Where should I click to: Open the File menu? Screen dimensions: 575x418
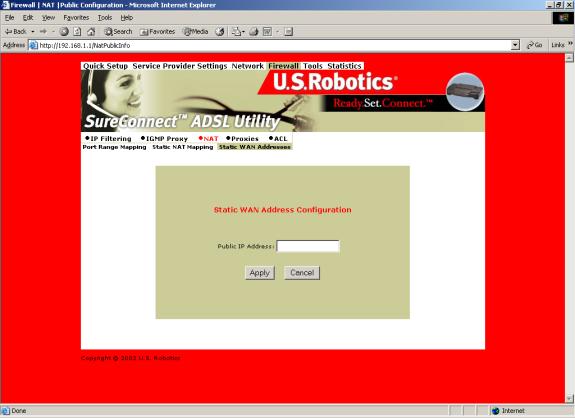click(x=10, y=18)
